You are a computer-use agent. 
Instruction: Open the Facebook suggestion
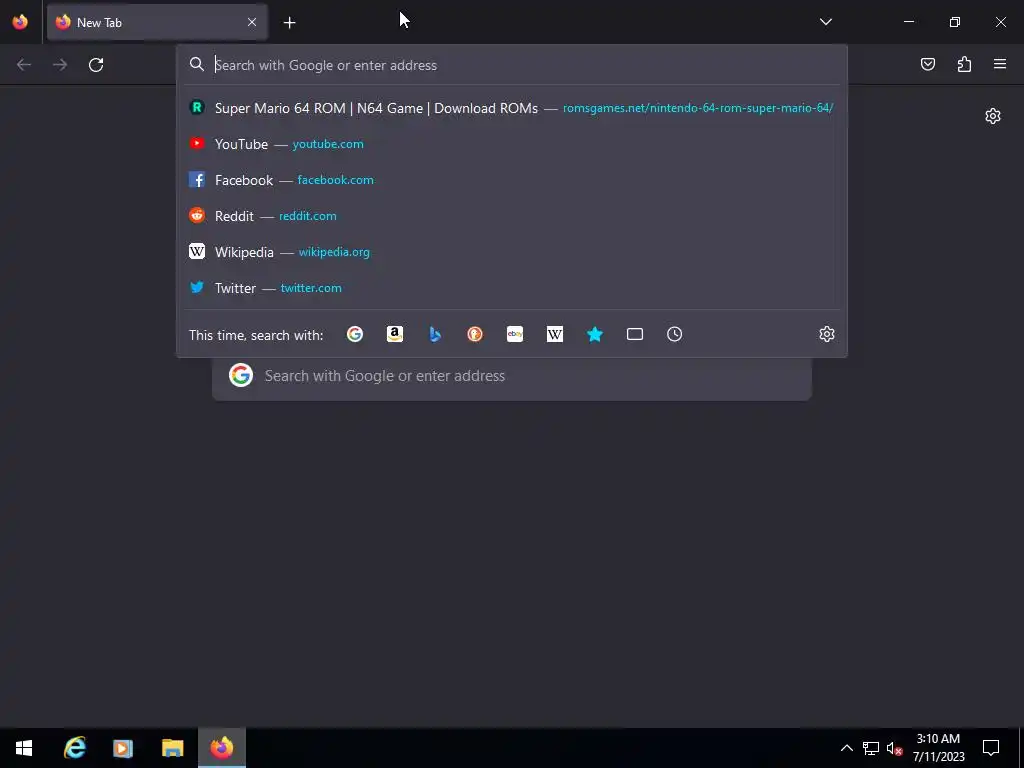[511, 180]
